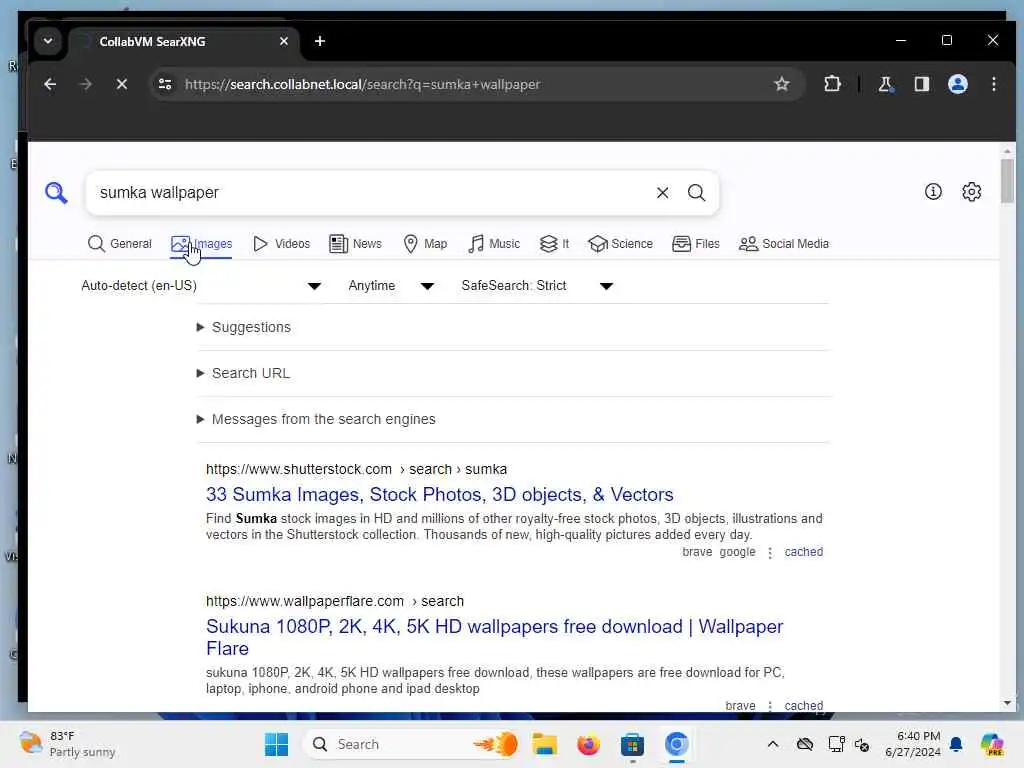
Task: Switch to the General category tab
Action: (x=120, y=244)
